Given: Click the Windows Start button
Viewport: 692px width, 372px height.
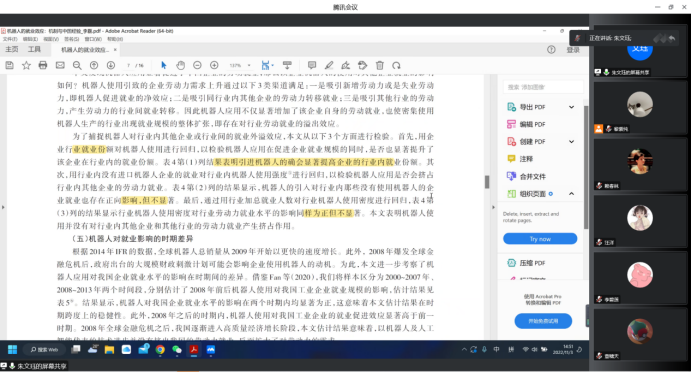Looking at the screenshot, I should coord(12,349).
